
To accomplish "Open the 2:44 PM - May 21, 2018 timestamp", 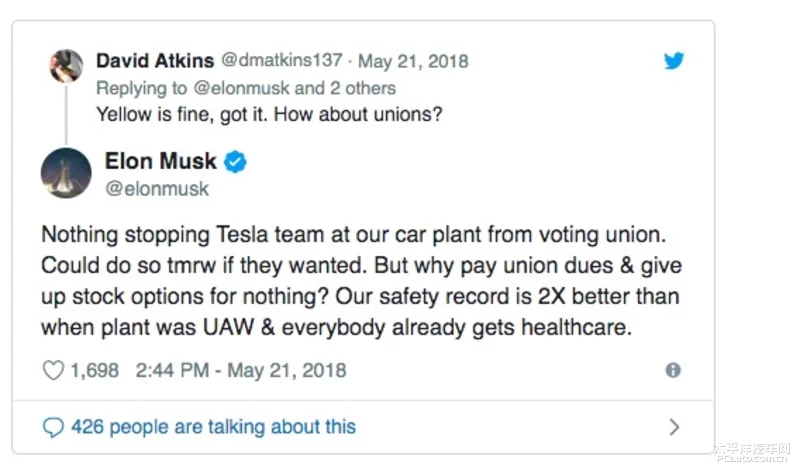I will pyautogui.click(x=241, y=370).
